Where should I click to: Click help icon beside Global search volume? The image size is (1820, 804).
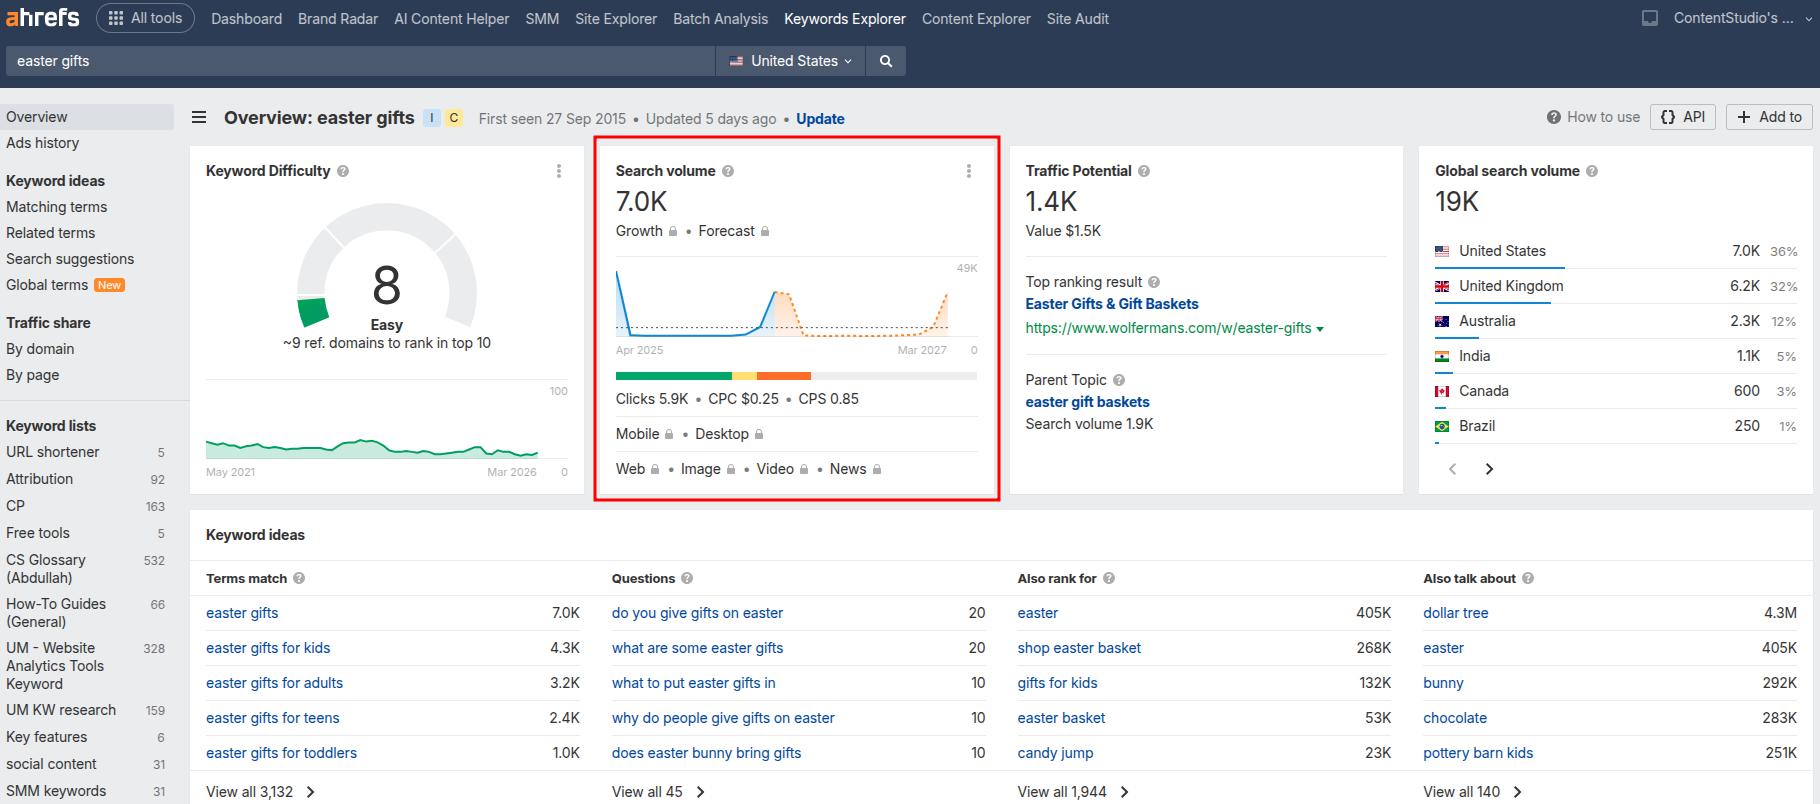(x=1592, y=171)
